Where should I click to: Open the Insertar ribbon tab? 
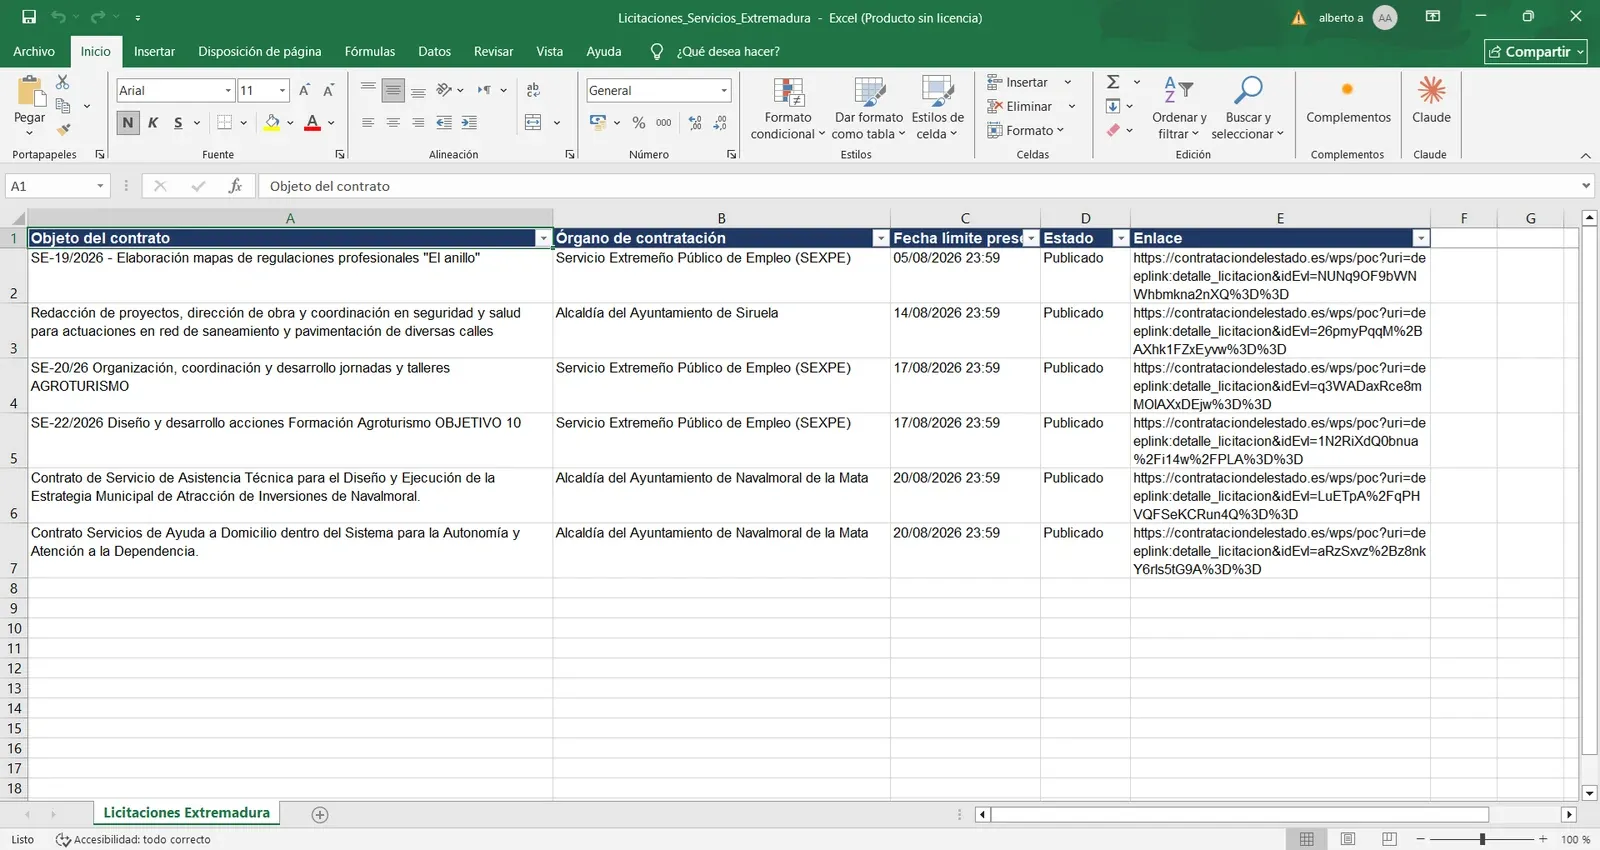[154, 51]
